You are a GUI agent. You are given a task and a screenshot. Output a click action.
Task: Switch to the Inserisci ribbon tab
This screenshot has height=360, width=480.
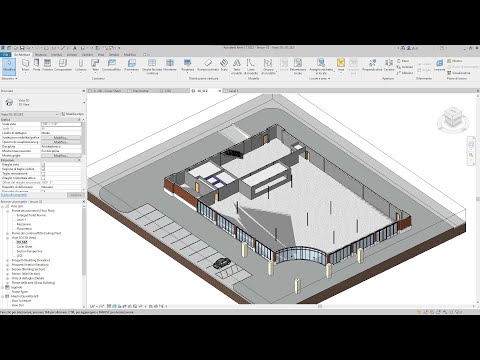click(56, 54)
